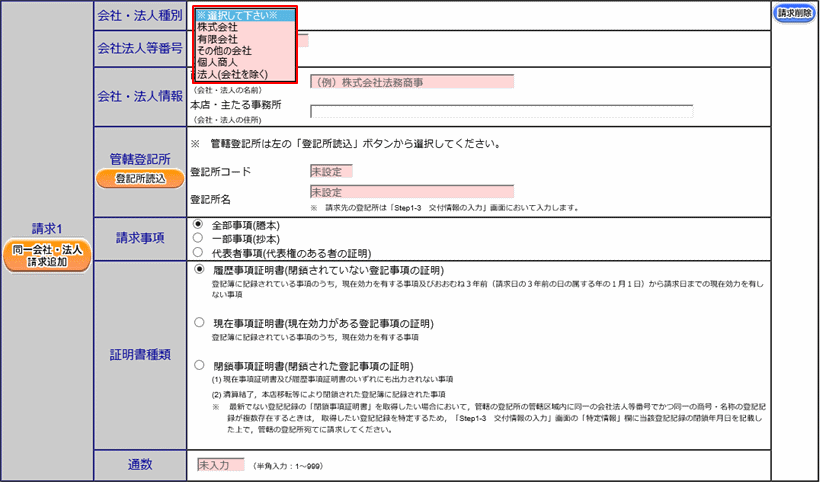Select 全部事項(謄本) radio button
Image resolution: width=820 pixels, height=482 pixels.
(198, 224)
